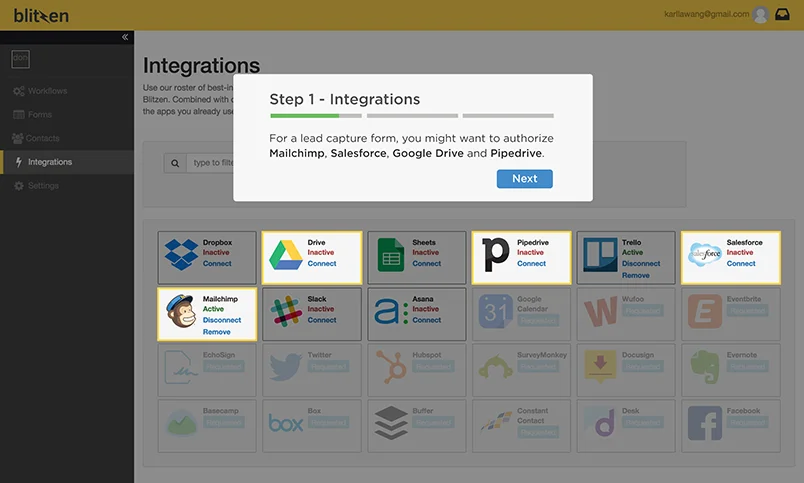The width and height of the screenshot is (804, 483).
Task: Click the Wufoo W icon
Action: pyautogui.click(x=600, y=311)
